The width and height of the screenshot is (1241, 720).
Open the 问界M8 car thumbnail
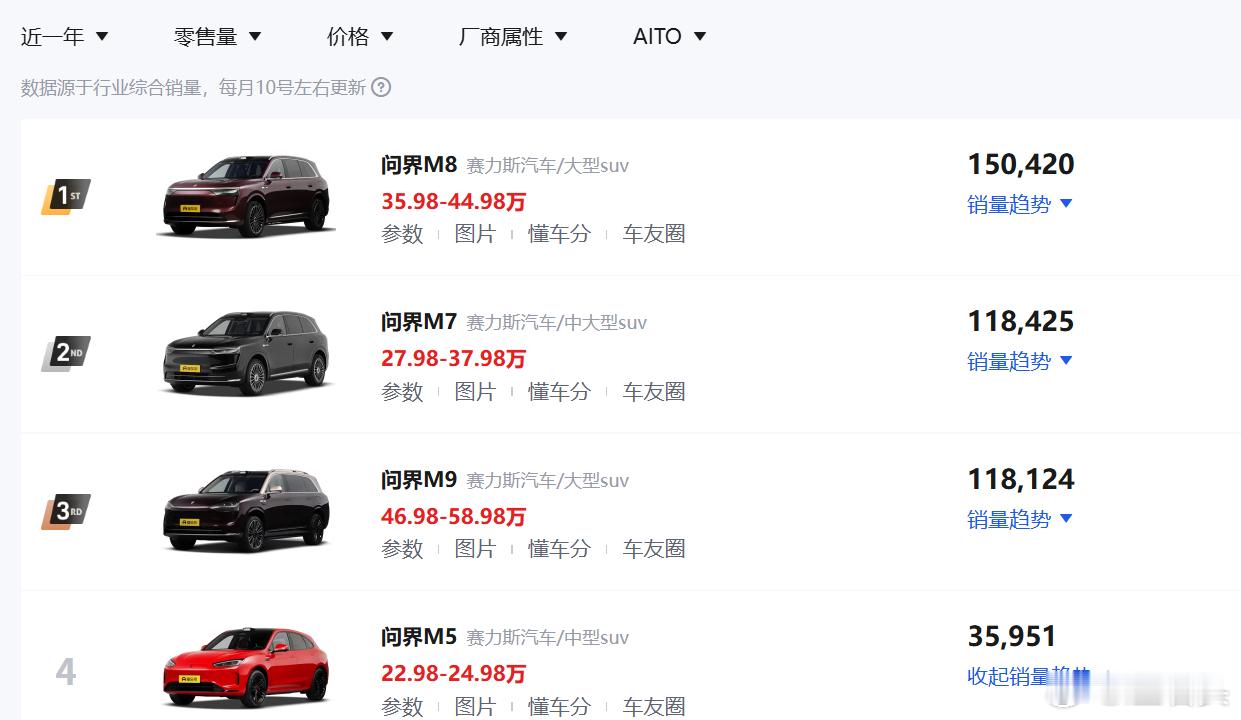click(246, 196)
